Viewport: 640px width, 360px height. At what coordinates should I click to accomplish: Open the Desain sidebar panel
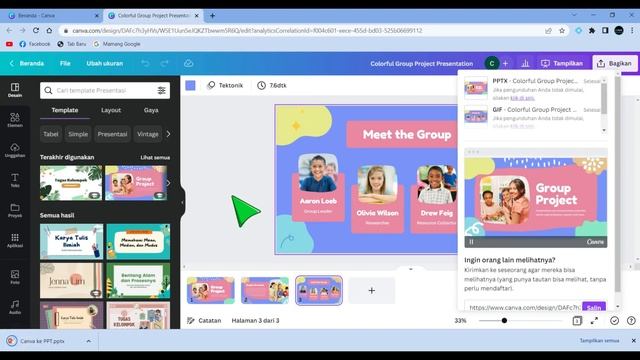(15, 90)
